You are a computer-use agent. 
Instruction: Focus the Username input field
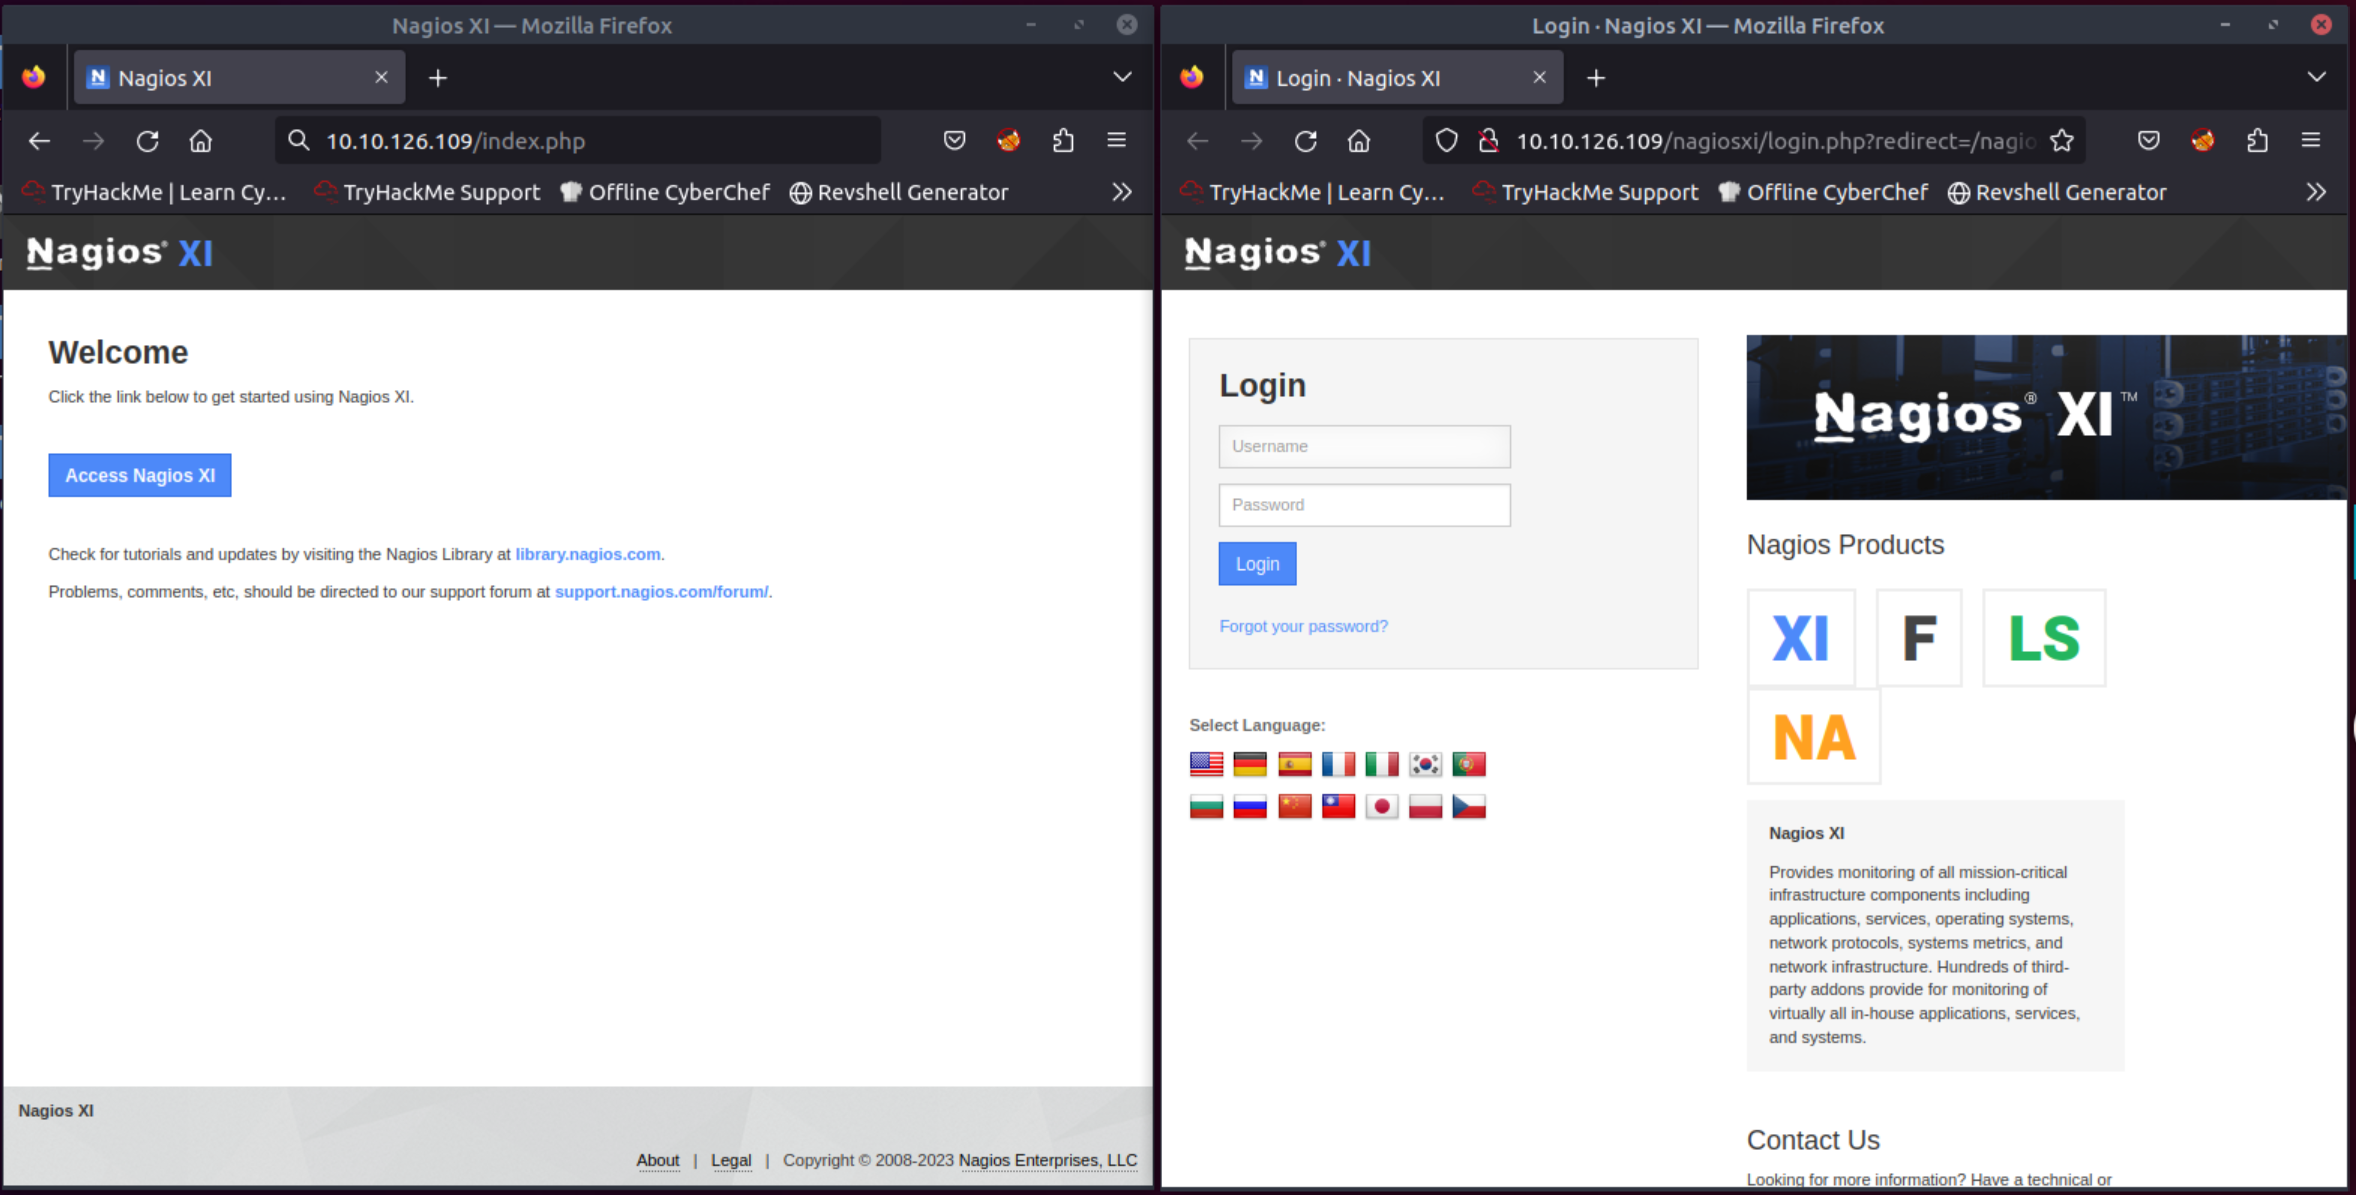tap(1364, 446)
